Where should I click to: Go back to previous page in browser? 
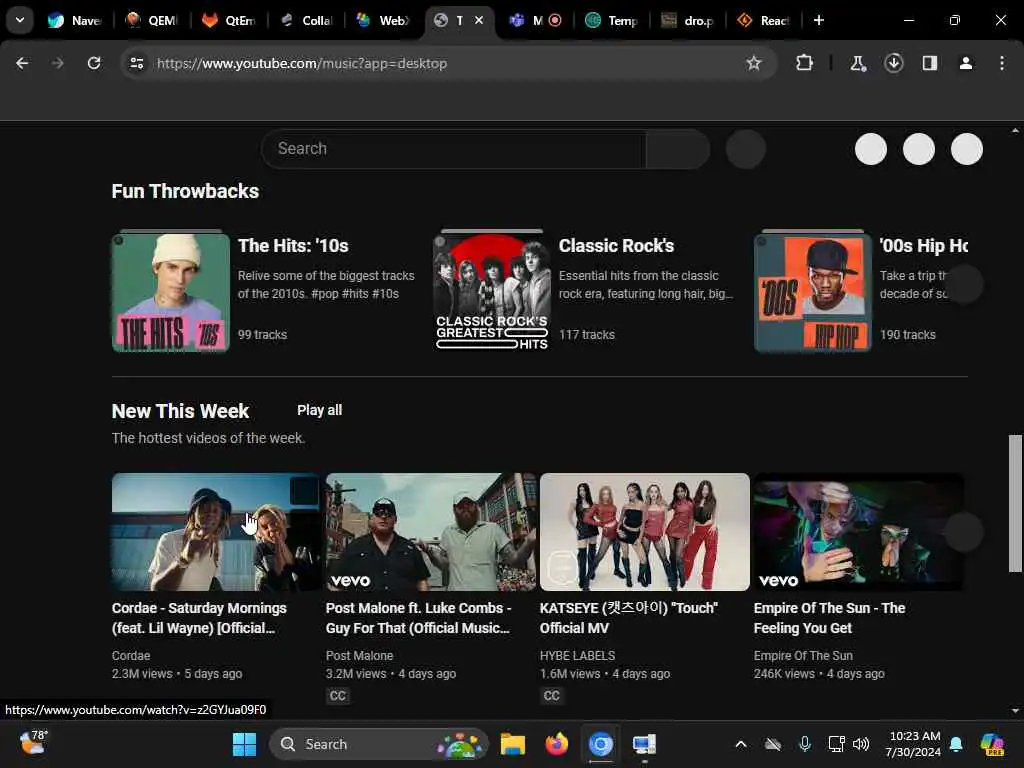tap(22, 63)
